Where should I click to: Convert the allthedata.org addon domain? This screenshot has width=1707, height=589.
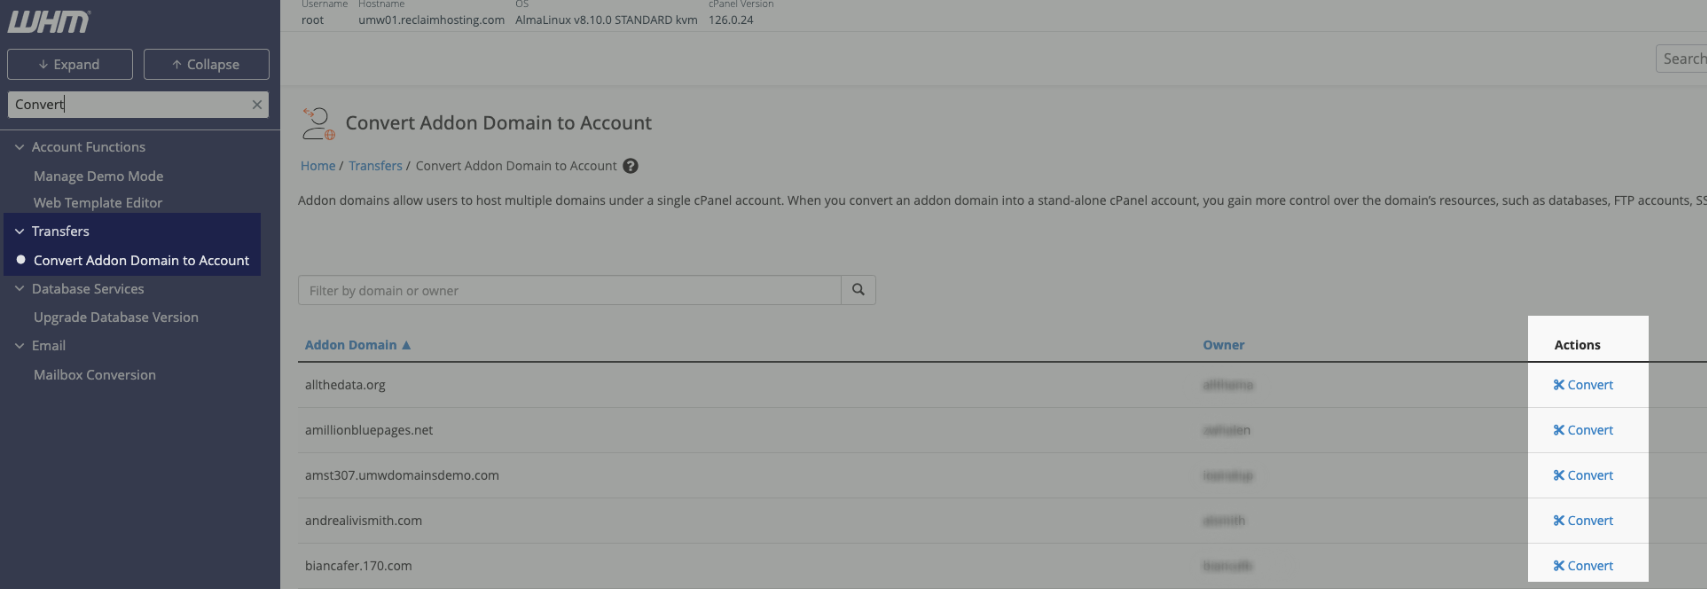pyautogui.click(x=1583, y=385)
